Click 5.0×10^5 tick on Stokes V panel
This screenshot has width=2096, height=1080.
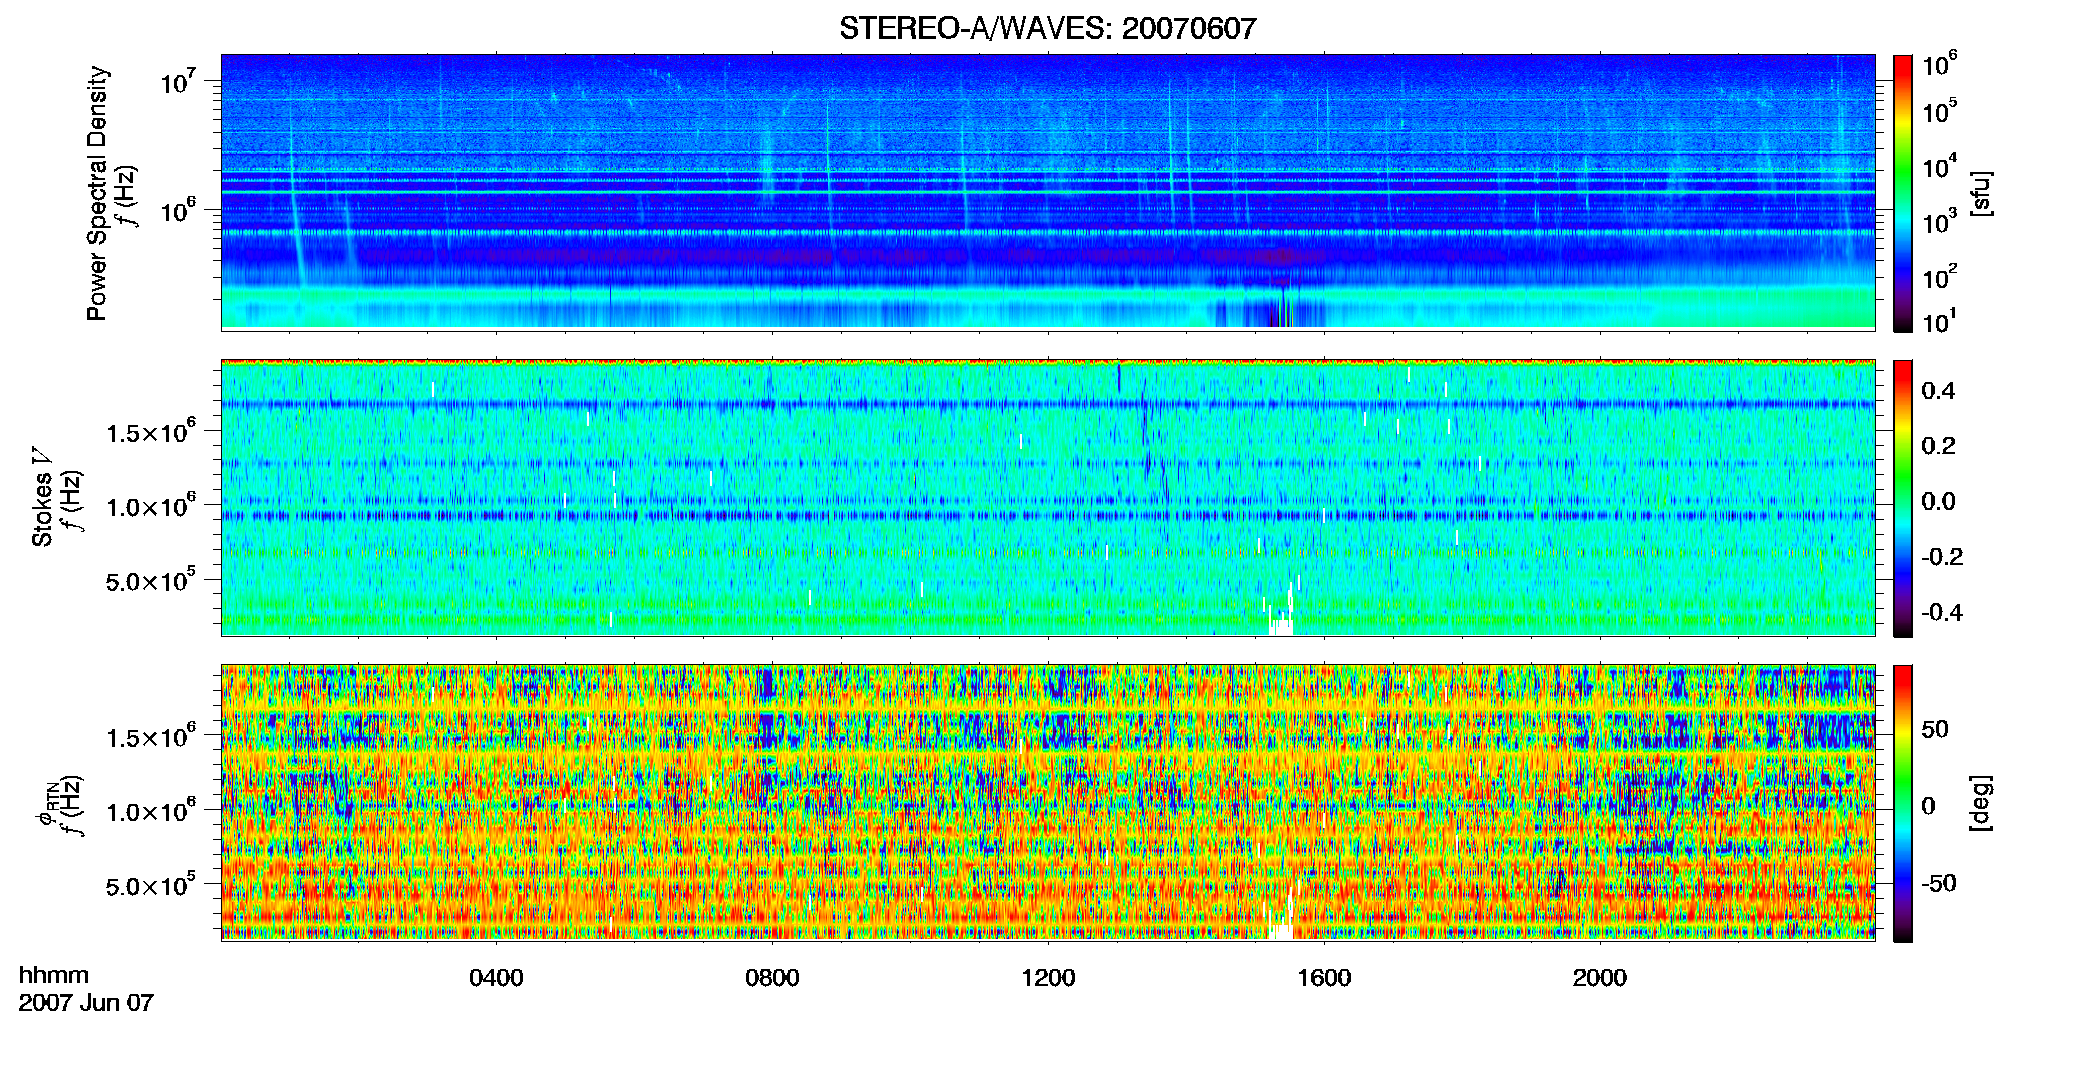151,581
